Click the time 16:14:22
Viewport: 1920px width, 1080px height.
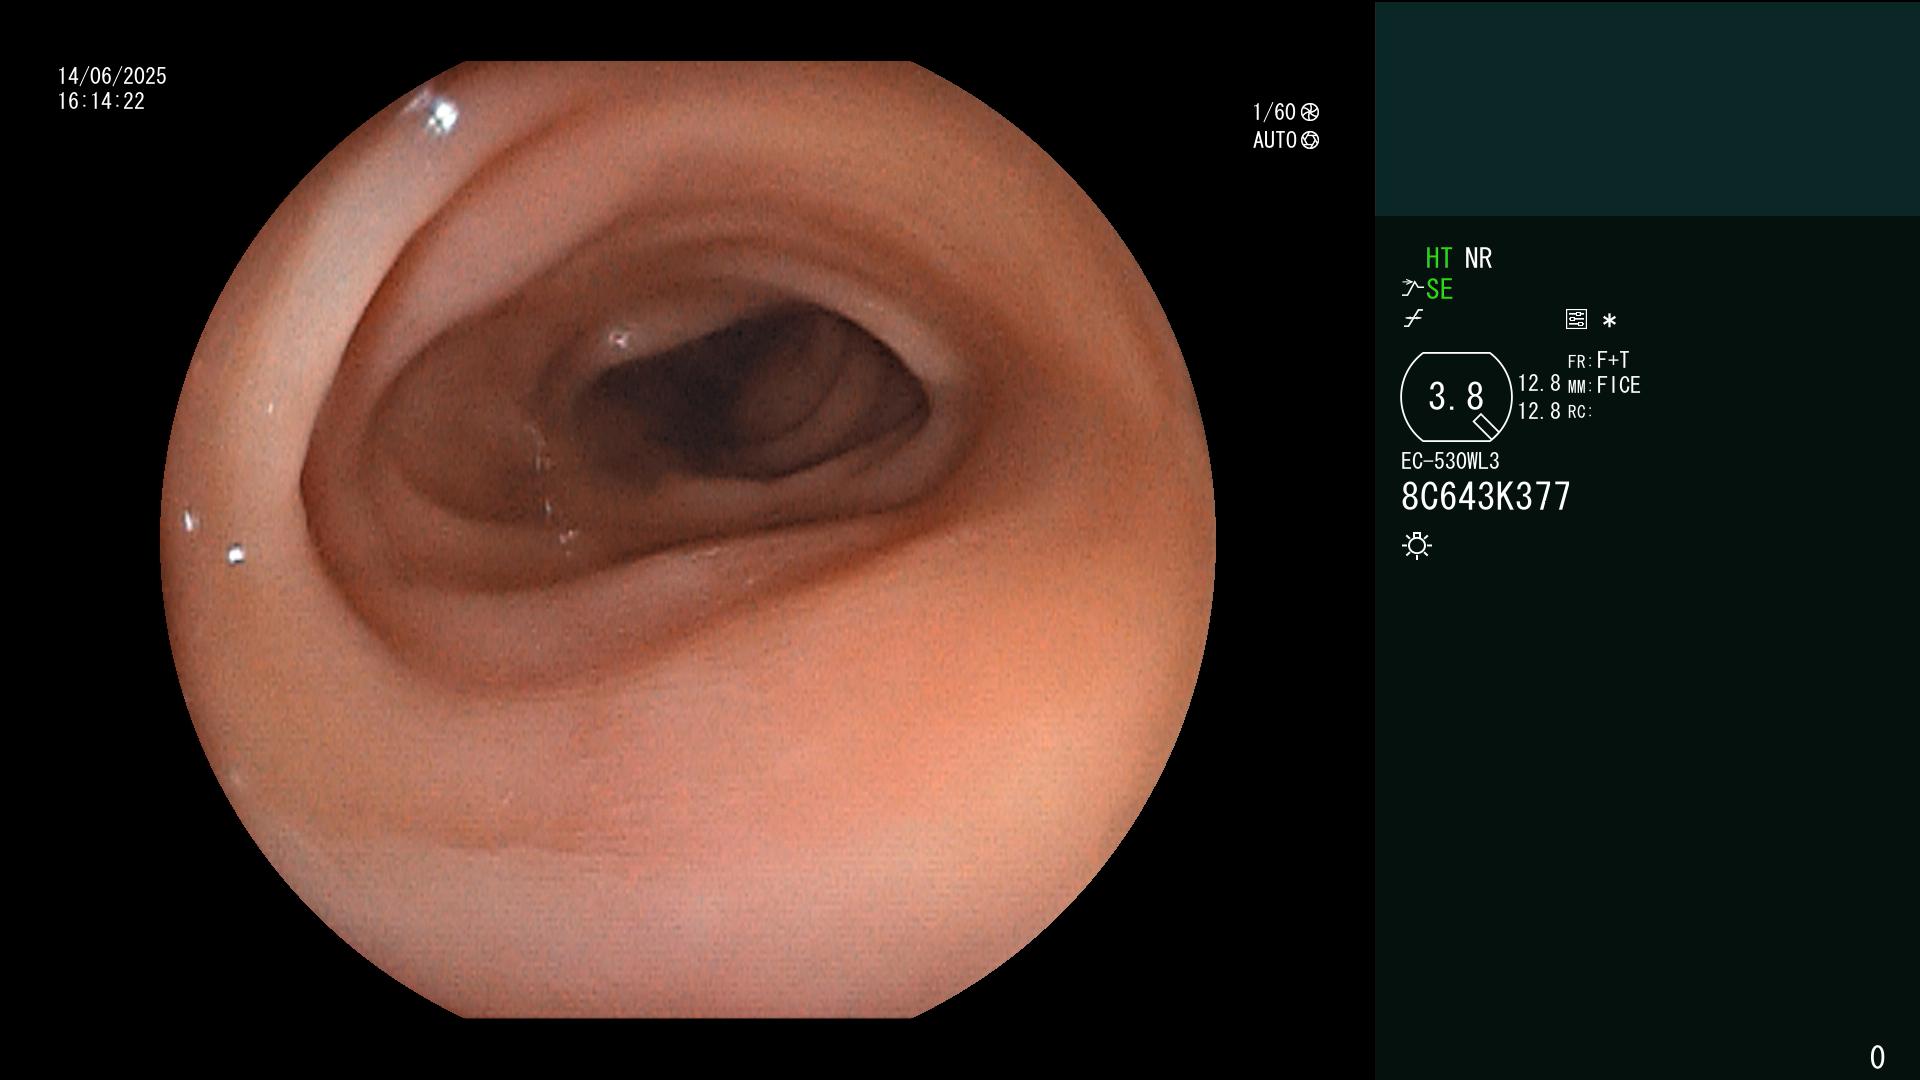[x=101, y=101]
